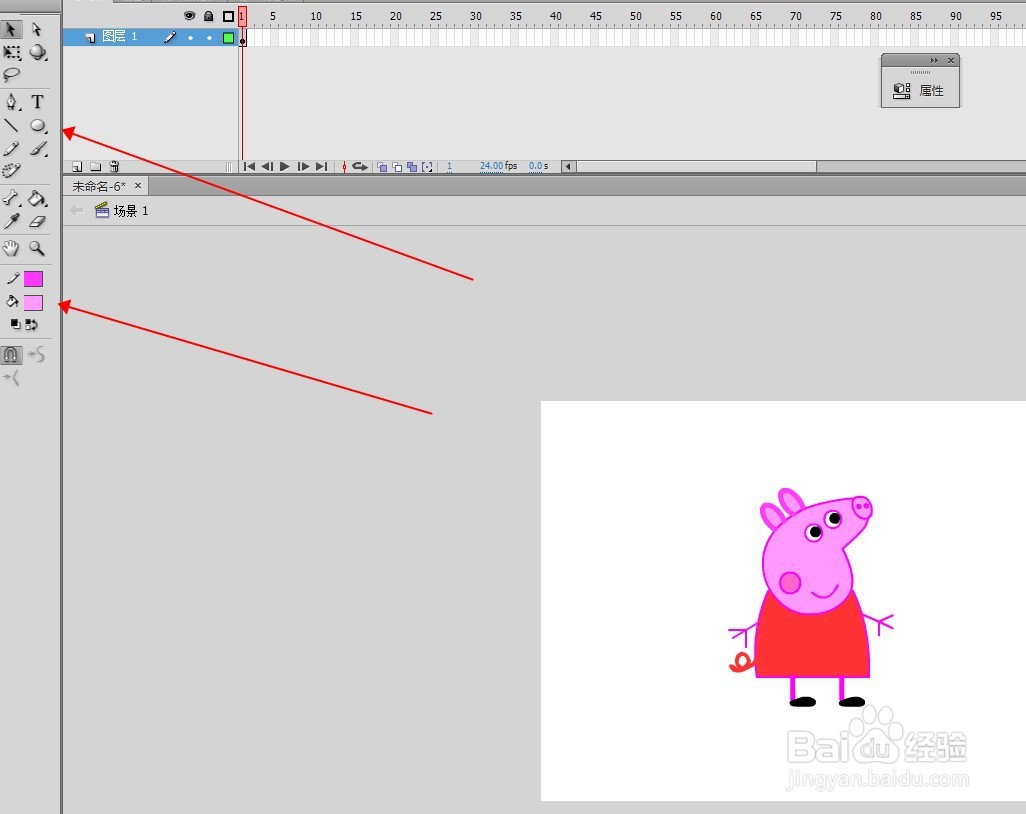Viewport: 1026px width, 814px height.
Task: Select the Pen tool
Action: (x=11, y=101)
